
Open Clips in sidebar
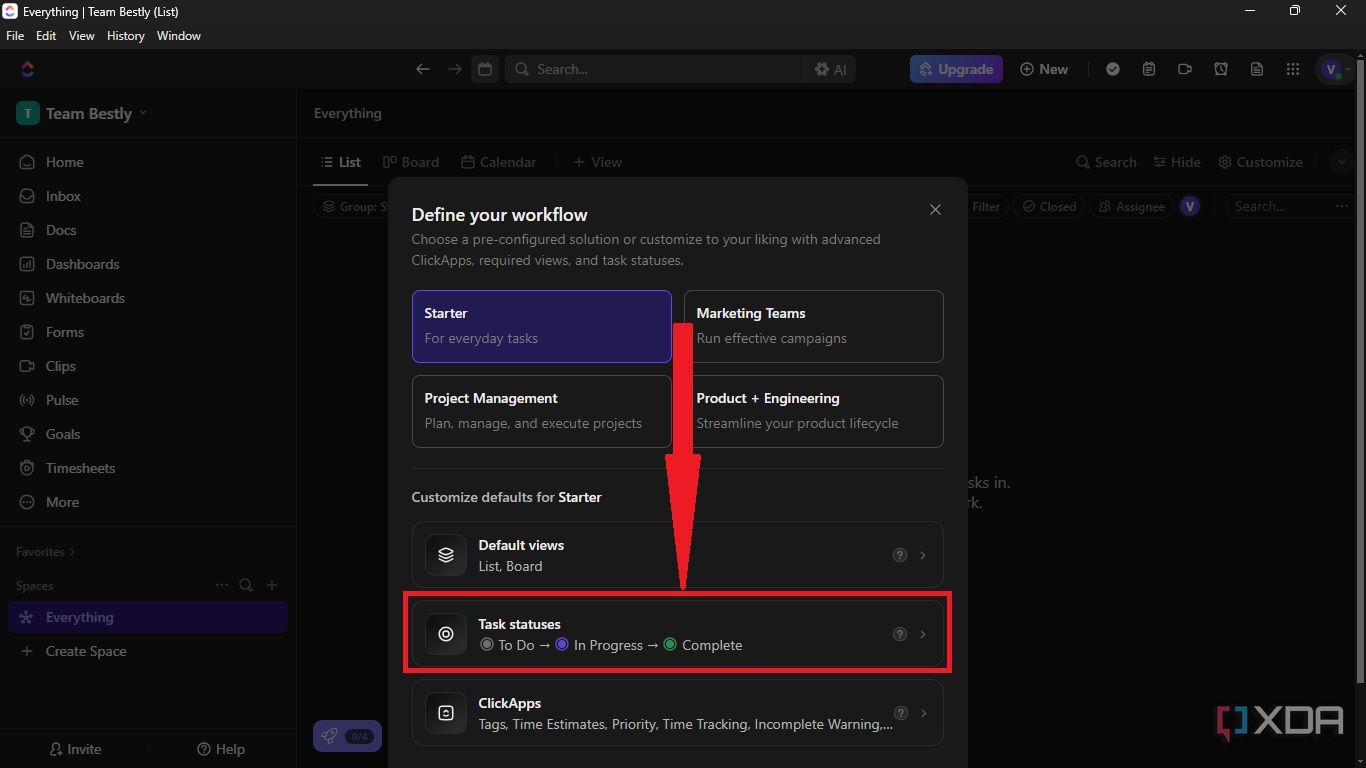click(47, 366)
